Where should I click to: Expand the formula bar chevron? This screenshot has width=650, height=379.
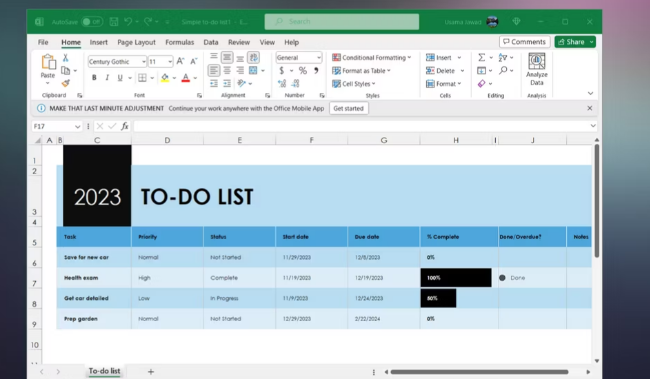coord(593,126)
